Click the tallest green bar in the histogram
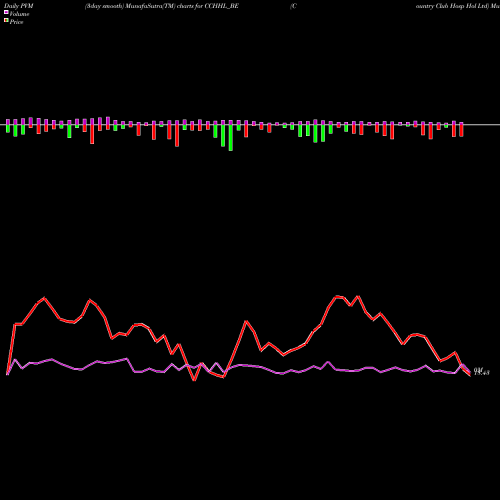This screenshot has height=500, width=500. coord(231,138)
